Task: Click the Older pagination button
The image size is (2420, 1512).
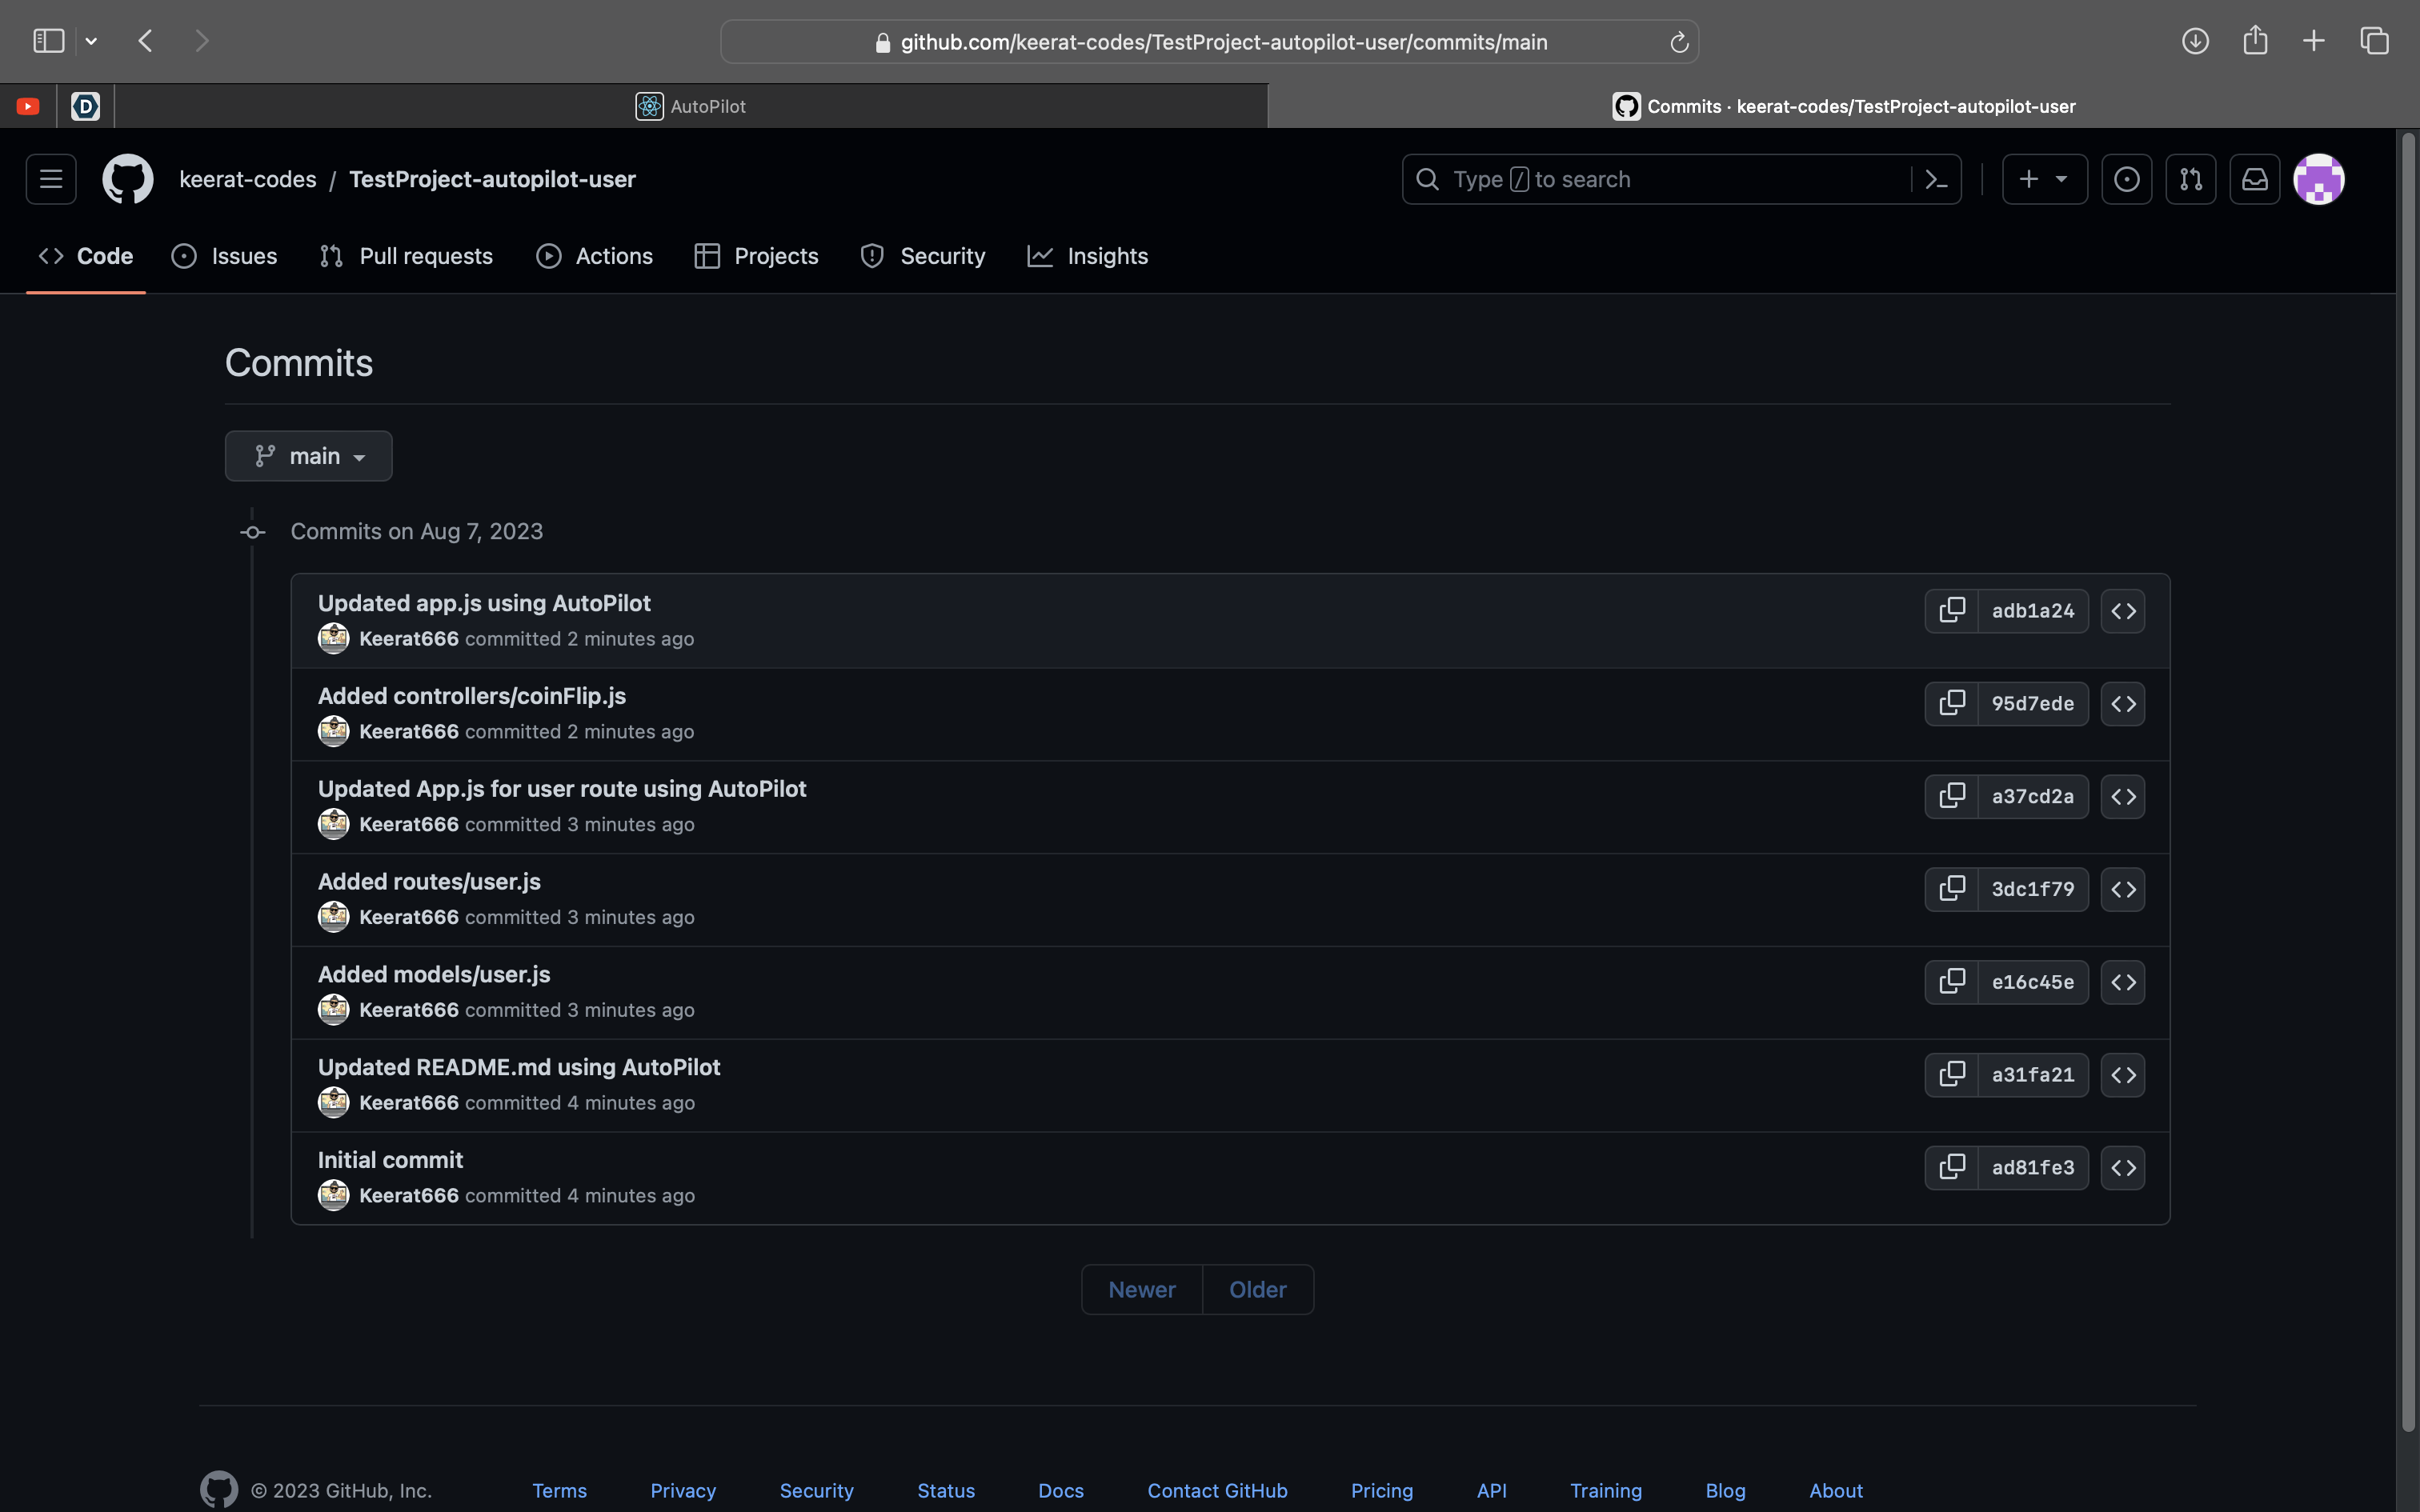Action: (x=1257, y=1289)
